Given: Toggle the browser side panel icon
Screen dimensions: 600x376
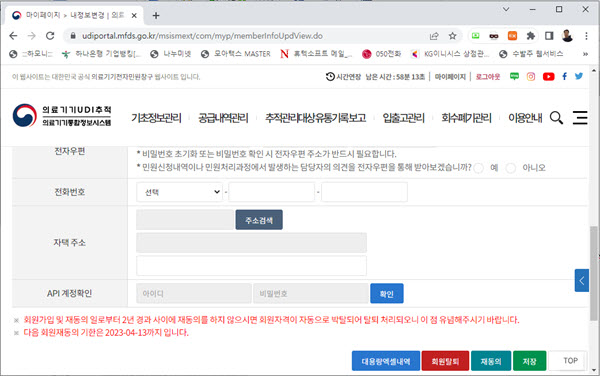Looking at the screenshot, I should tap(549, 36).
